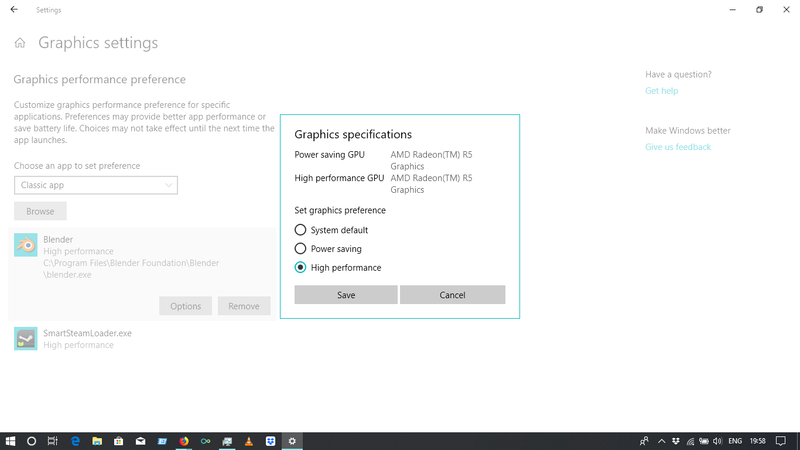
Task: Click the Blender app icon in list
Action: (26, 245)
